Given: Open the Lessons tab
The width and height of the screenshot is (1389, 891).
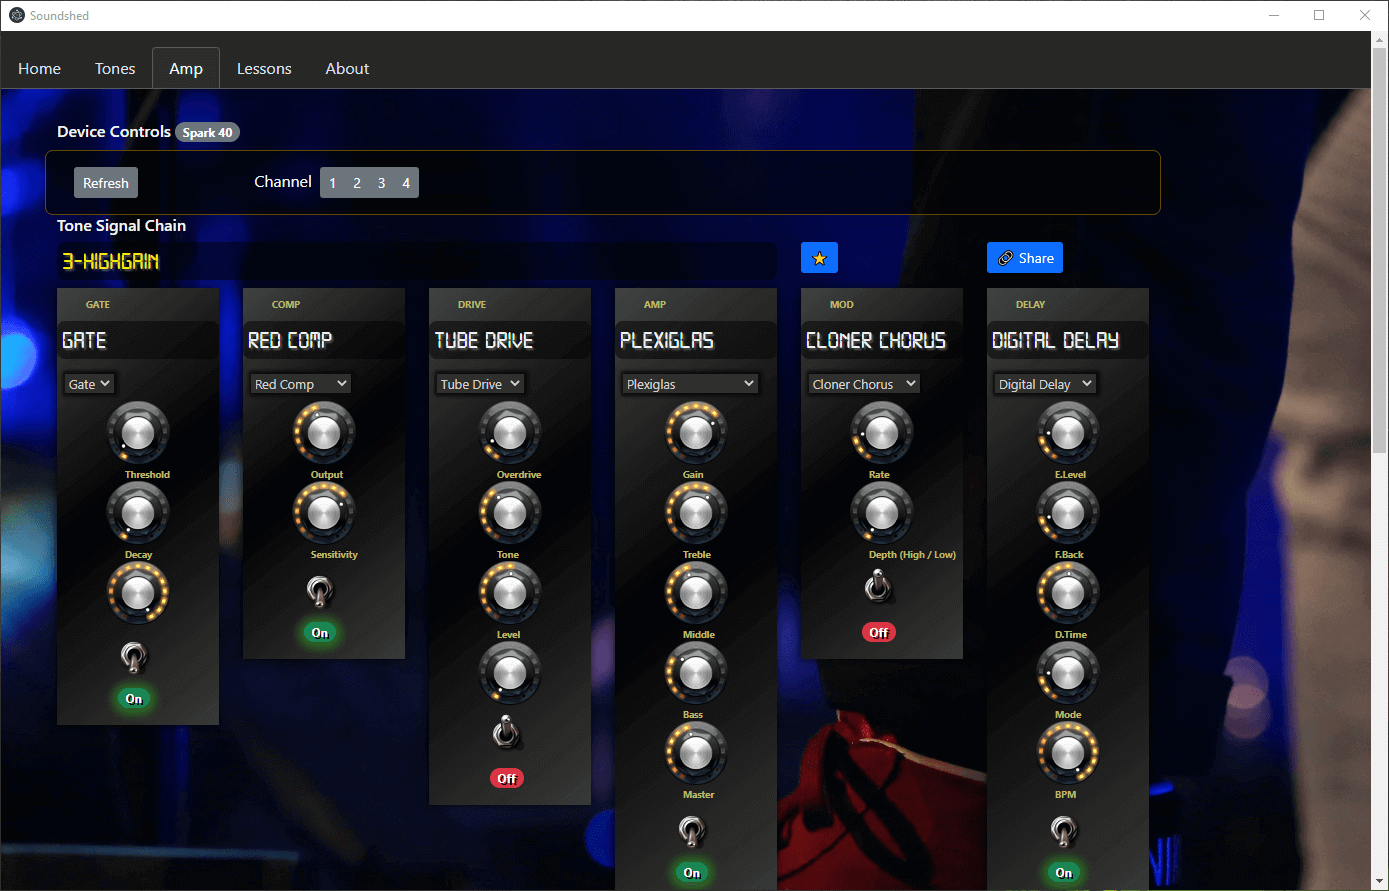Looking at the screenshot, I should click(264, 68).
